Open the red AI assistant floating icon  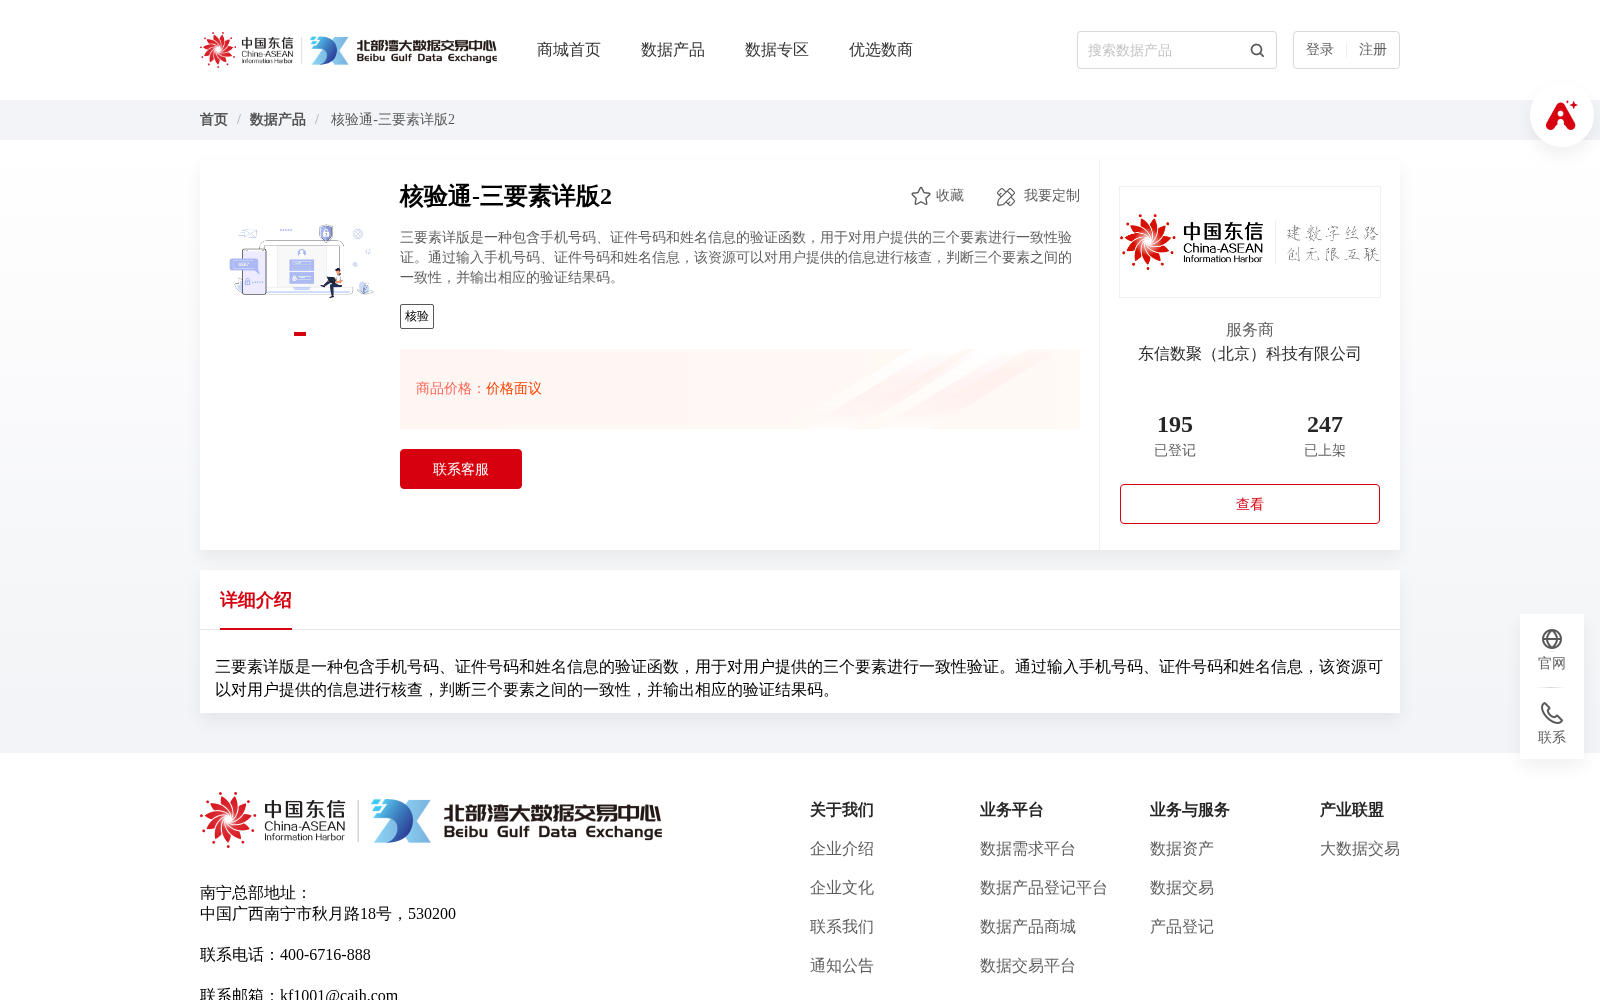pos(1561,115)
